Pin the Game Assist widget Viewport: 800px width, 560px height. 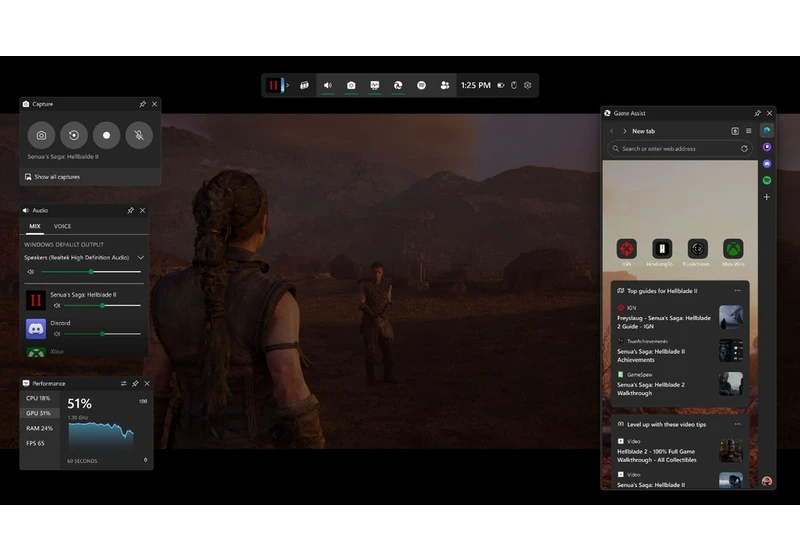click(x=757, y=113)
